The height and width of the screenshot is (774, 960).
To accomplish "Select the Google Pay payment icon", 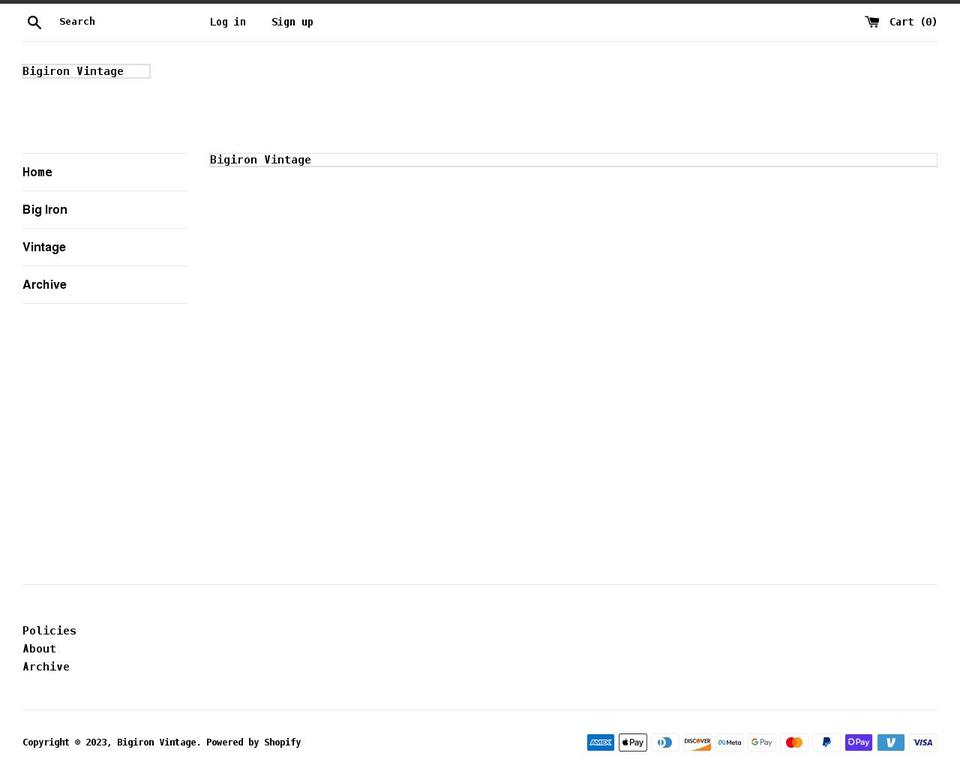I will (x=761, y=742).
